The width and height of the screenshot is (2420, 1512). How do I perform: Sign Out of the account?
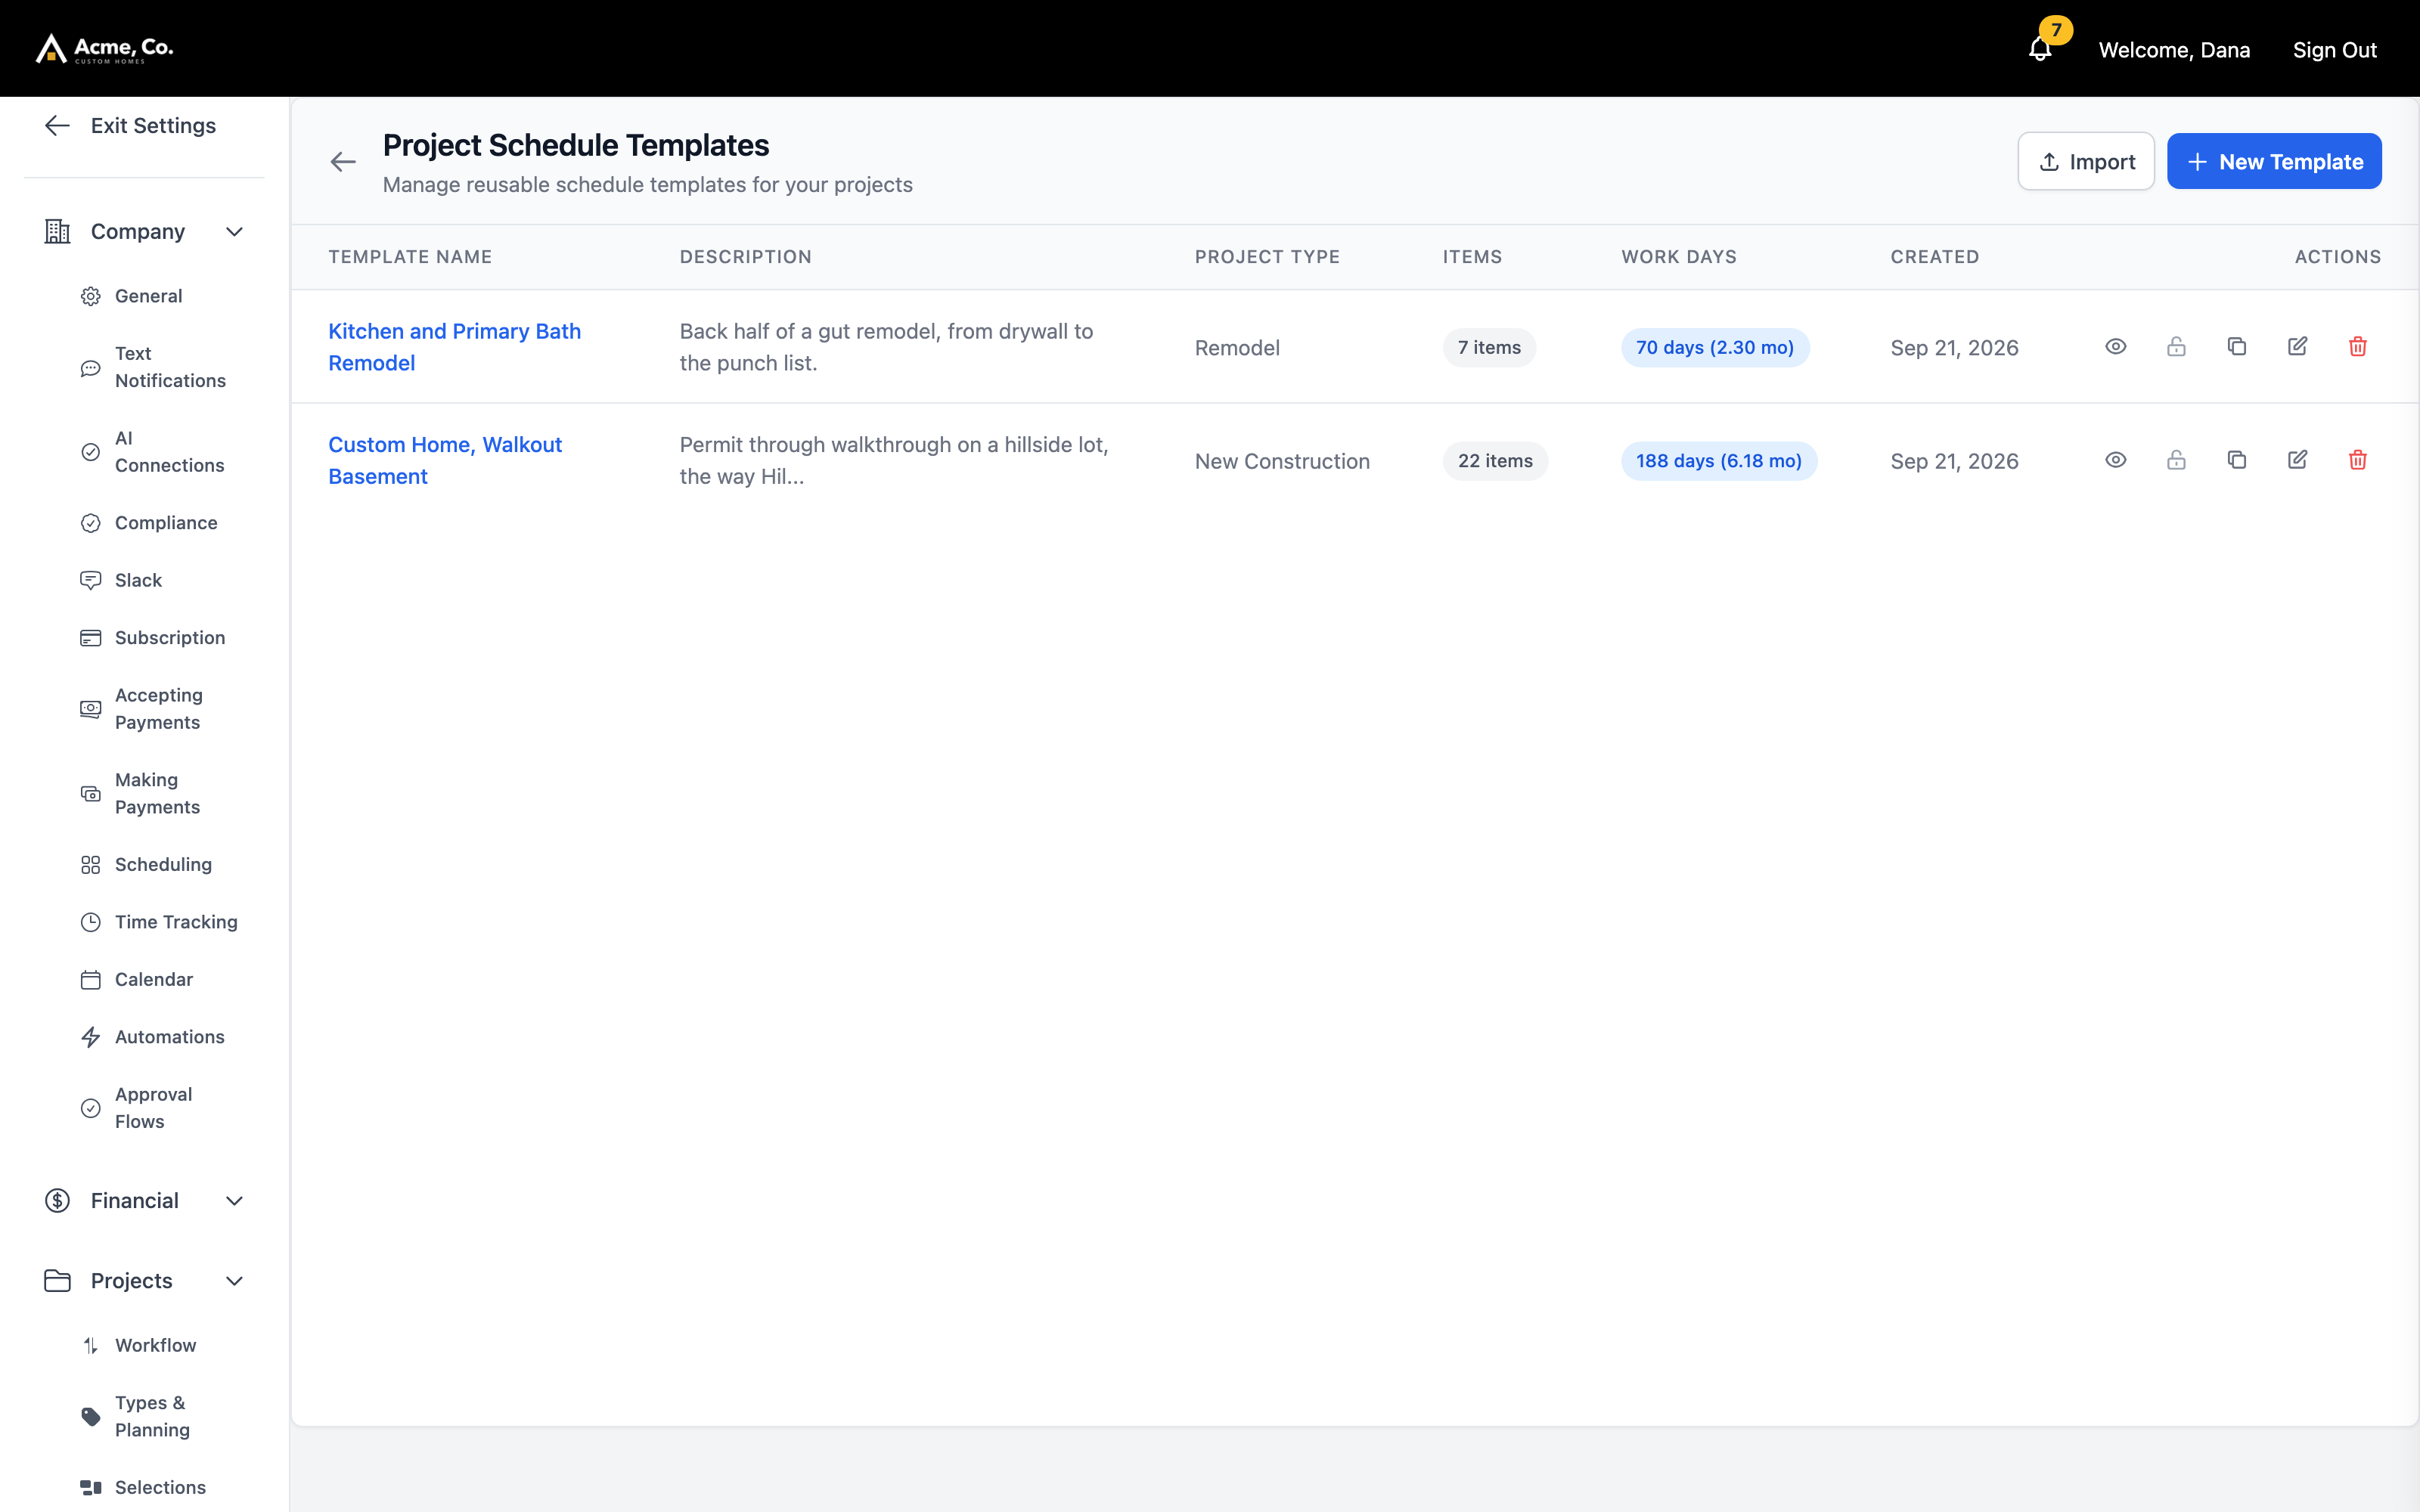coord(2334,50)
